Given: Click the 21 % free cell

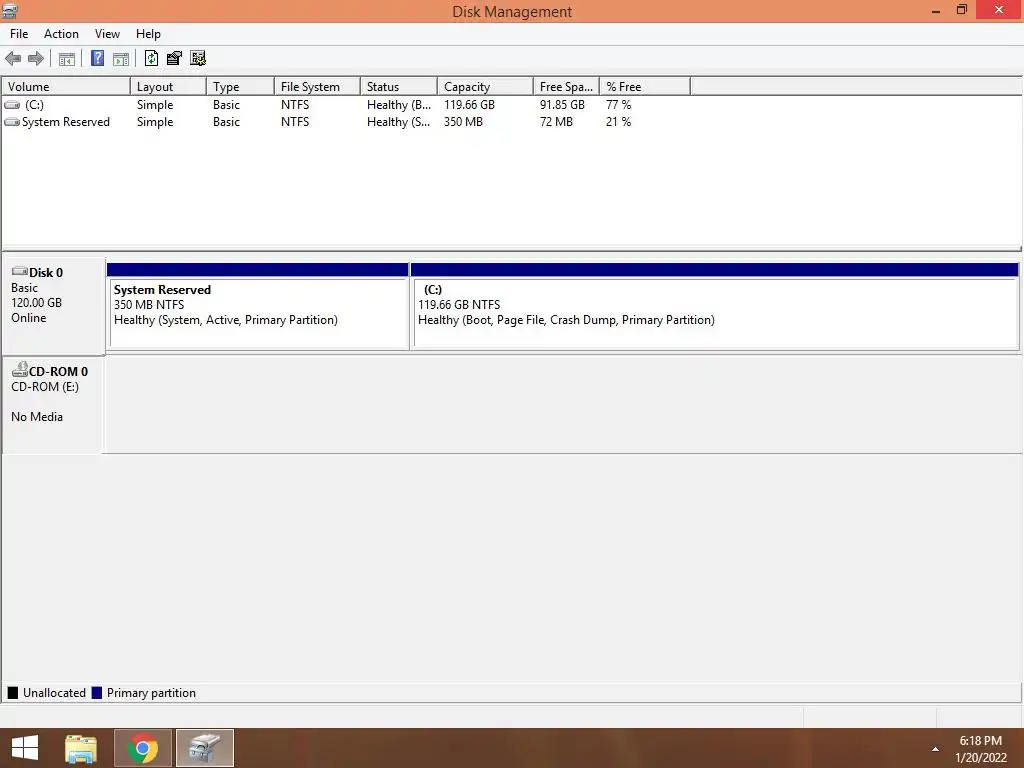Looking at the screenshot, I should [x=618, y=121].
